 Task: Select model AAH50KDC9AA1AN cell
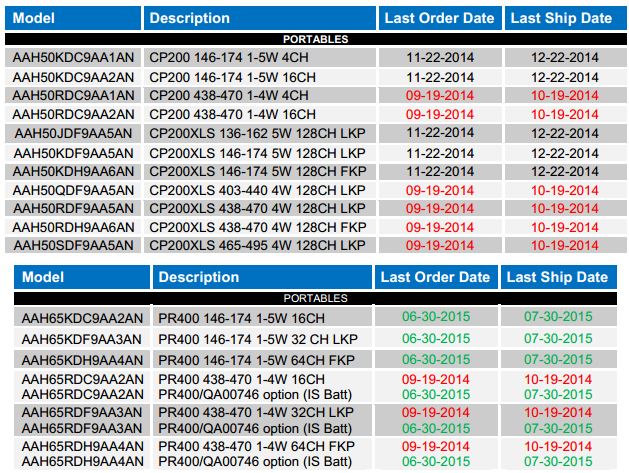(x=73, y=57)
